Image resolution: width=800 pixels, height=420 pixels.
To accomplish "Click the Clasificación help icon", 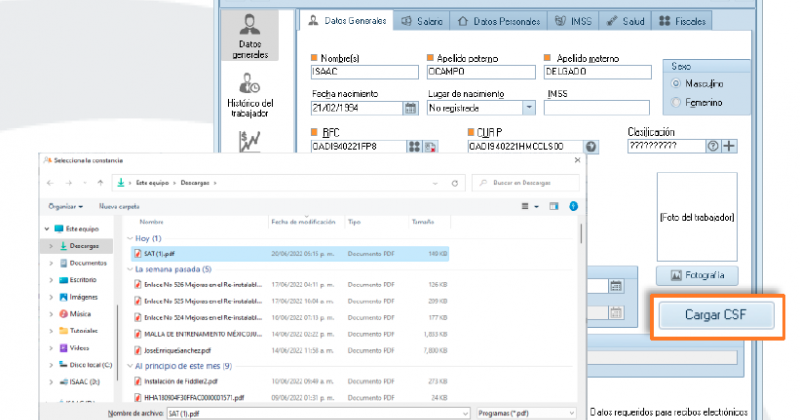I will pyautogui.click(x=713, y=146).
